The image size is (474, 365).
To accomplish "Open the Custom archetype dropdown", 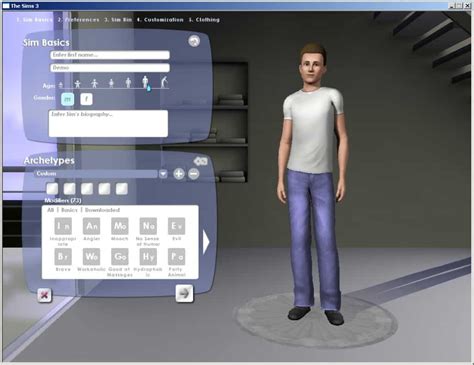I will (163, 174).
